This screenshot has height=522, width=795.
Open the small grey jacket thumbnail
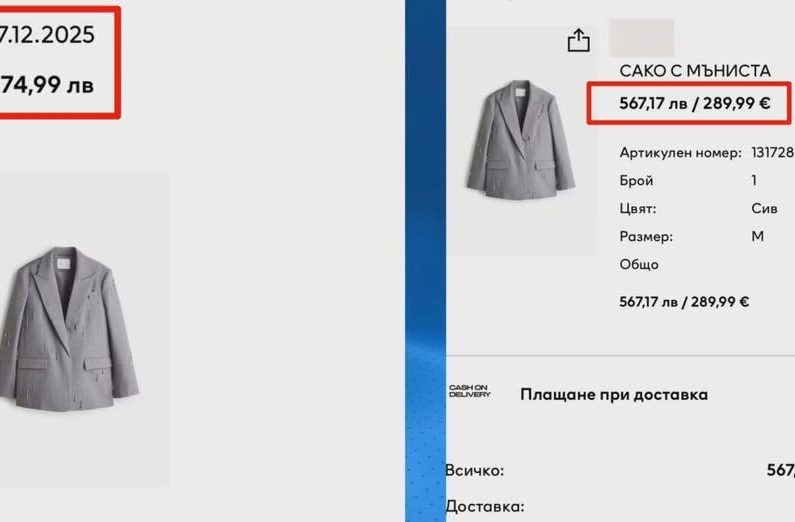click(520, 139)
